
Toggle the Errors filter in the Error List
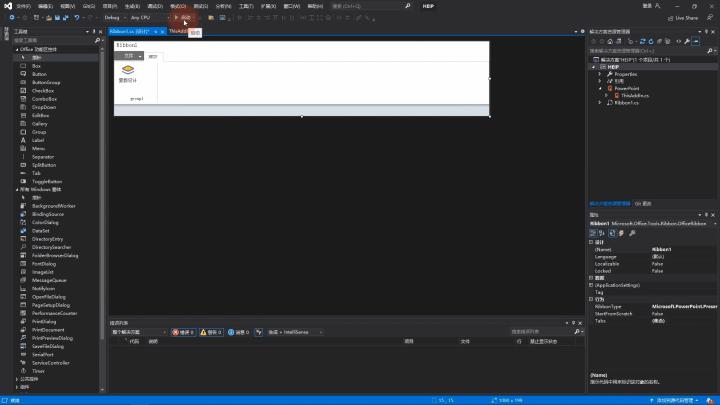coord(183,332)
